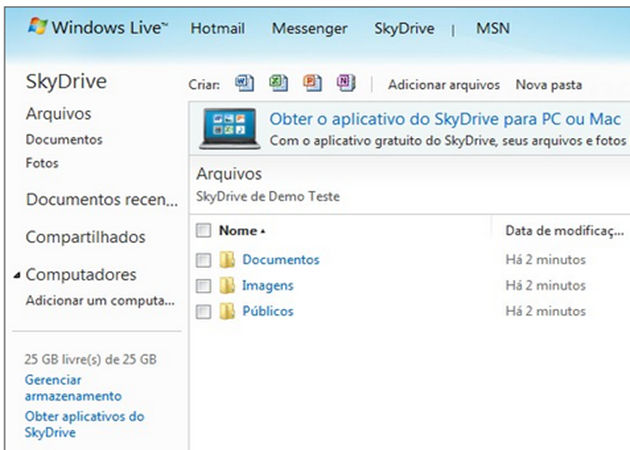Open Hotmail from the top navigation
Screen dimensions: 630x450
[219, 29]
